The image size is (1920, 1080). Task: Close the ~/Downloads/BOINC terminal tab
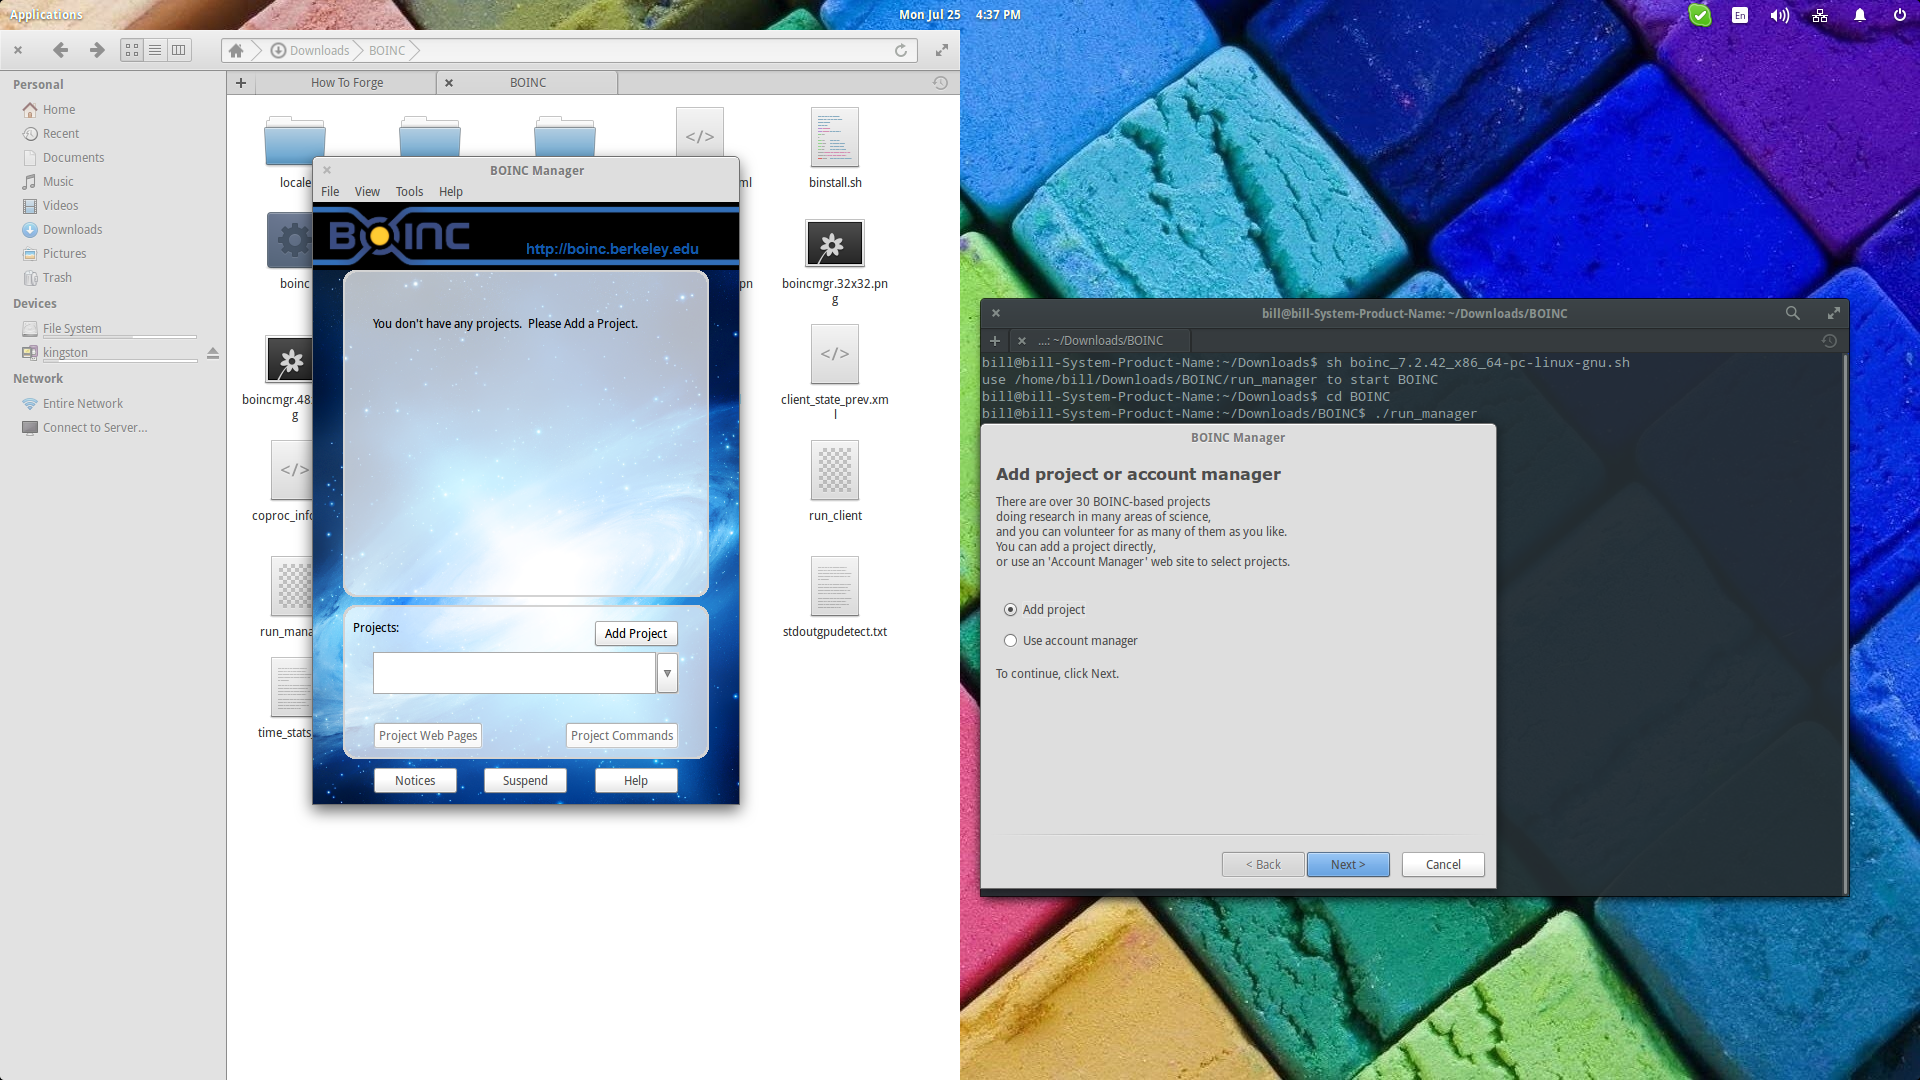[1022, 341]
